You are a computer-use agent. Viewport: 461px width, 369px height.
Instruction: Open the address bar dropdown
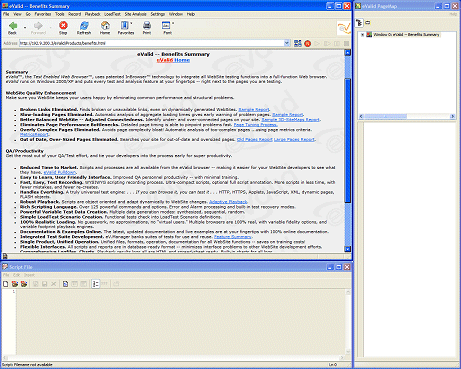click(287, 43)
